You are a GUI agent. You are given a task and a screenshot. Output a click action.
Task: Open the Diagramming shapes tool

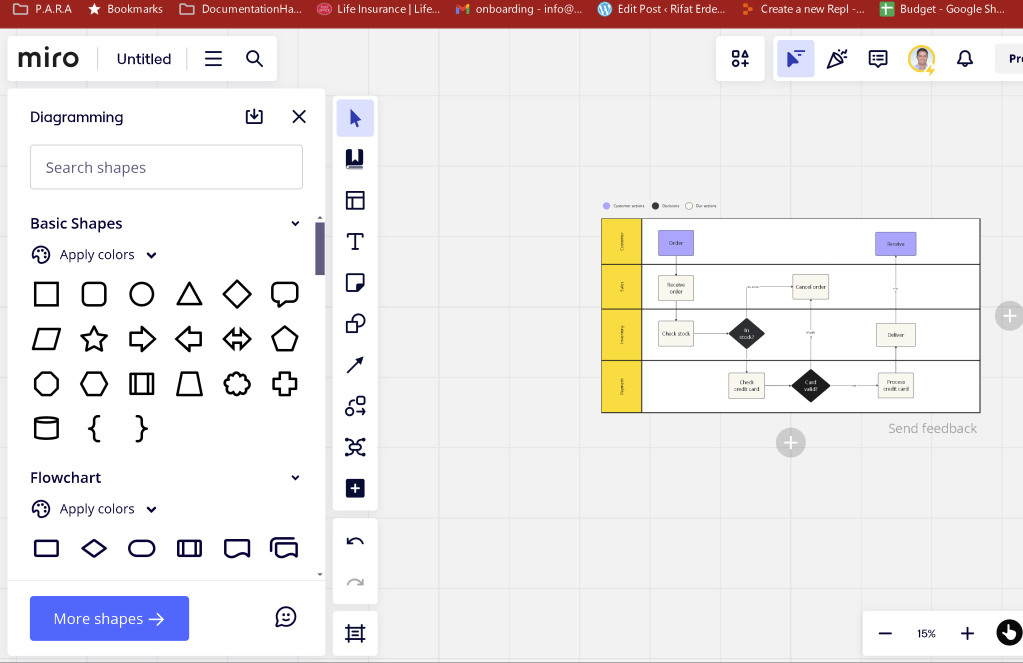coord(355,406)
